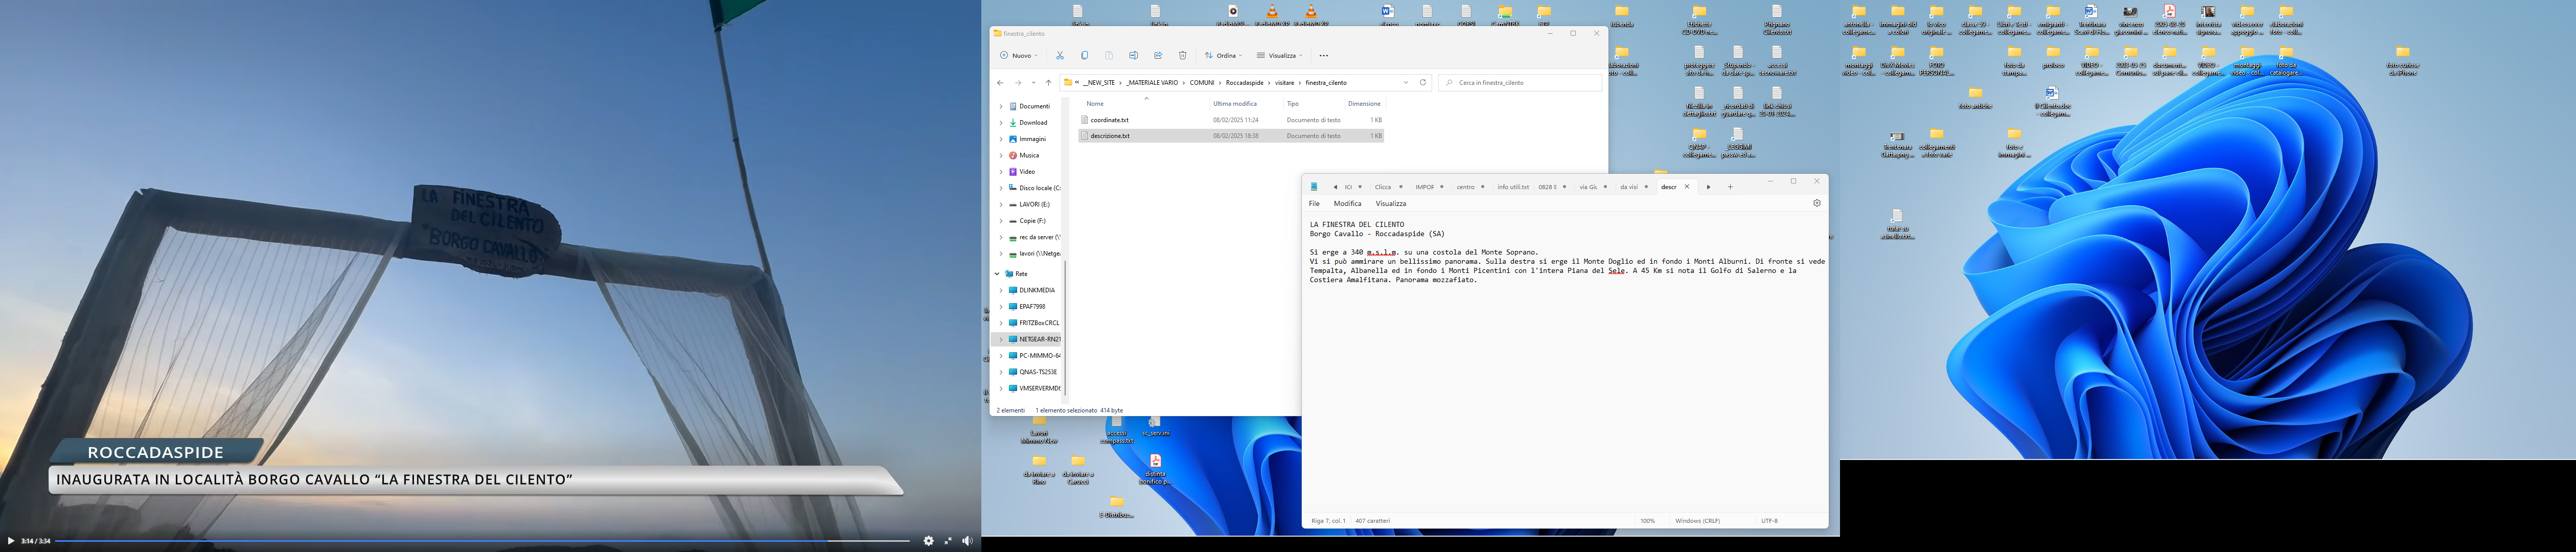Refresh the finestra_cilento folder view
Viewport: 2576px width, 552px height.
(1423, 83)
